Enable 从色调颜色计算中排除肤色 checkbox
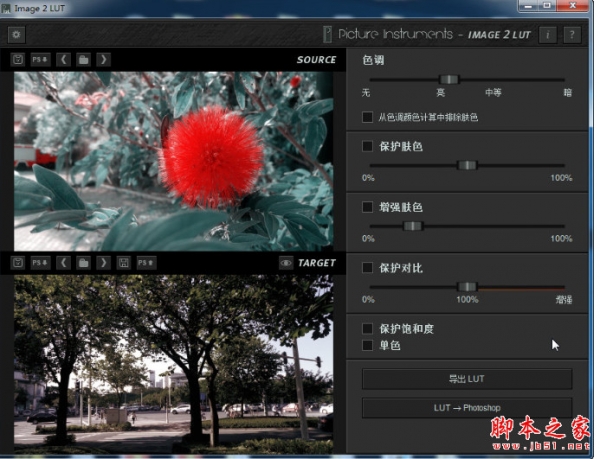 pyautogui.click(x=368, y=117)
